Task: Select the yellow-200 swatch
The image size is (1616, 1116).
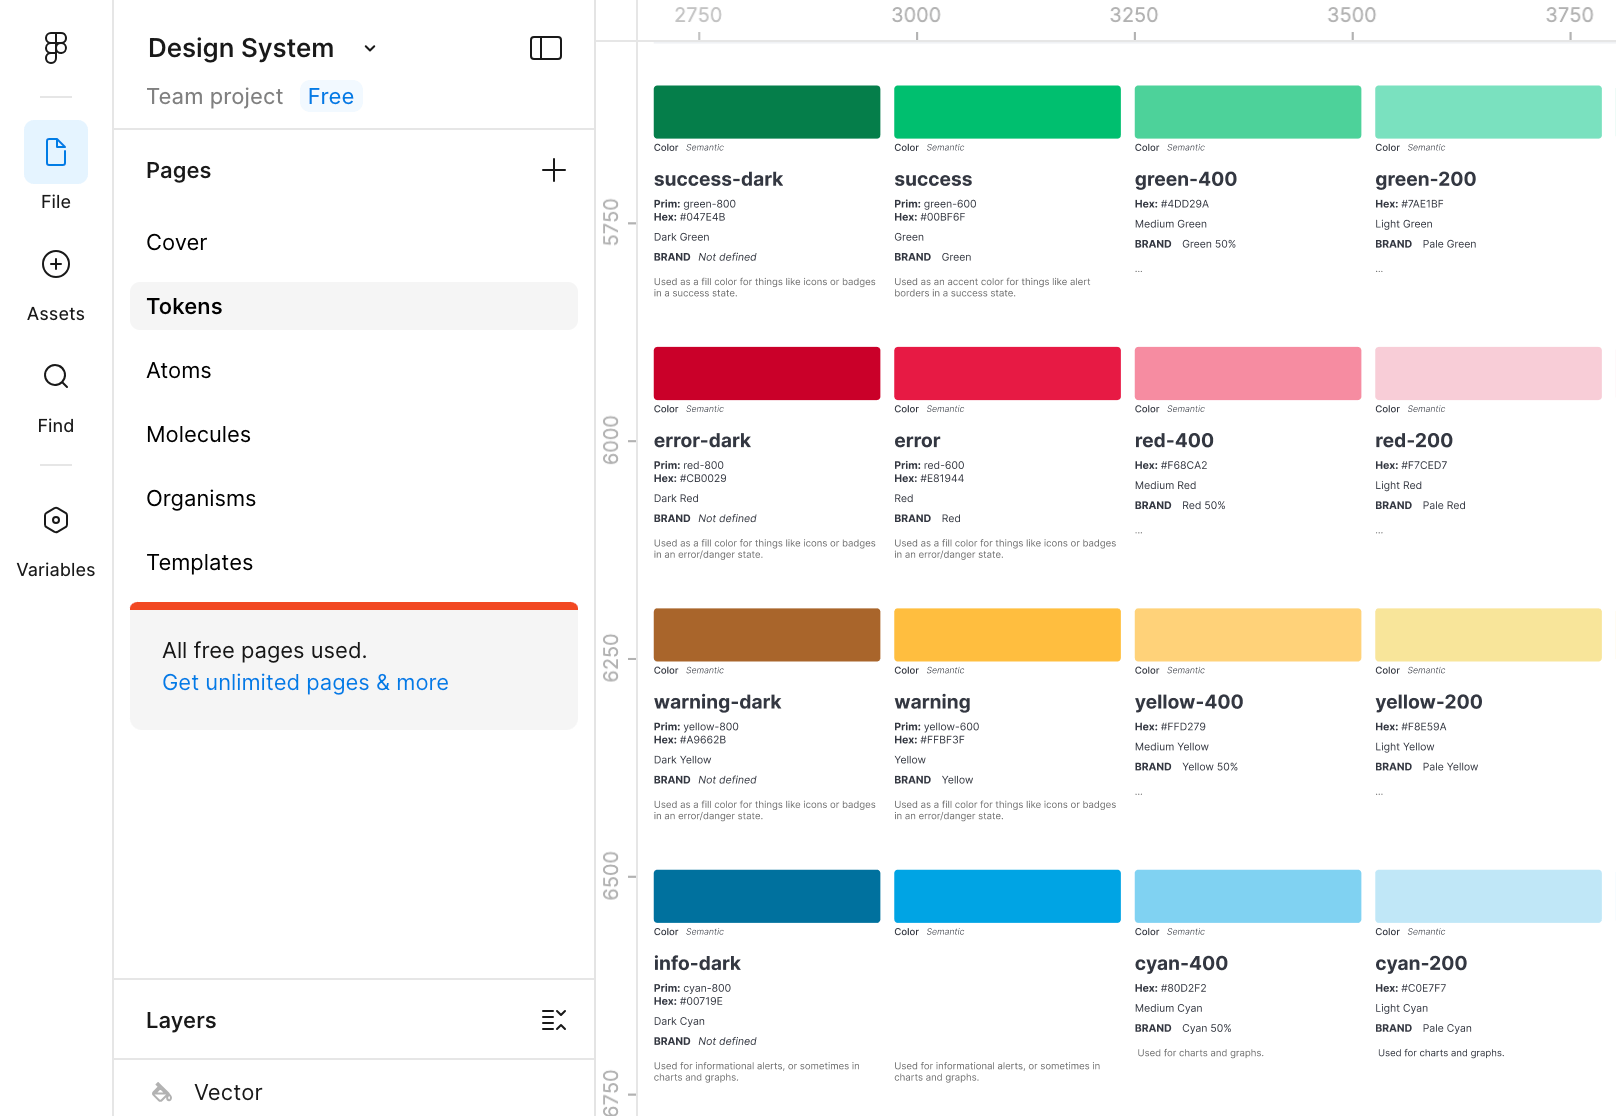Action: tap(1488, 635)
